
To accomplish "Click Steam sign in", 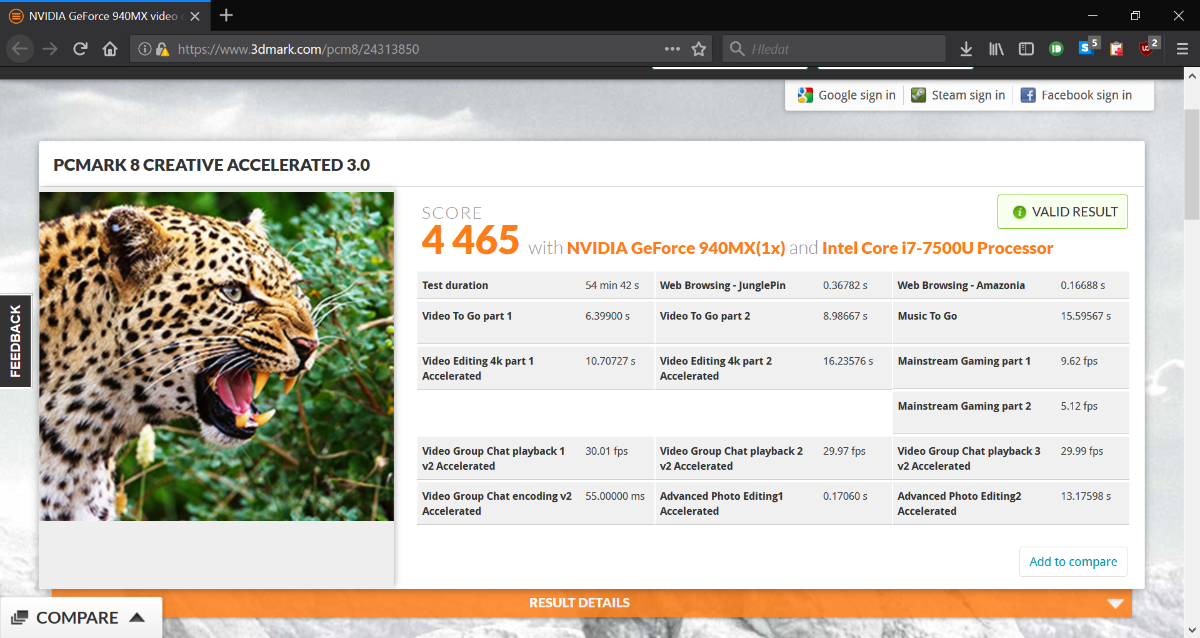I will tap(958, 95).
